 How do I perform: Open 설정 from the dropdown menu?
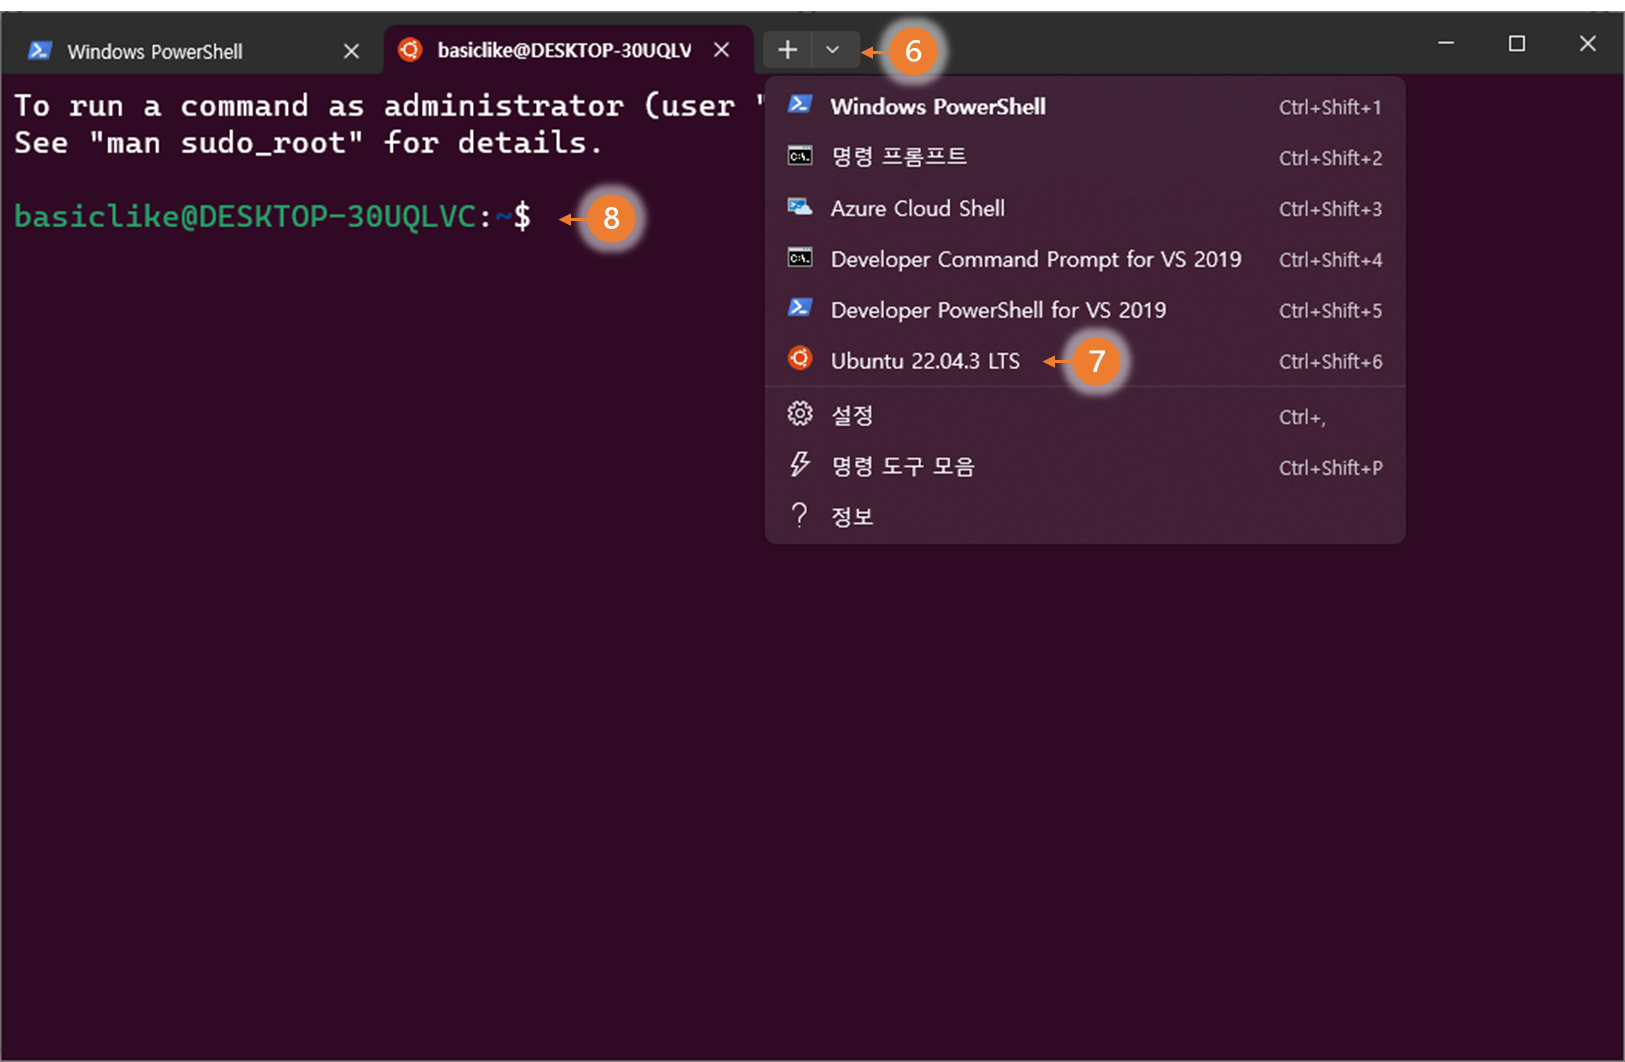point(1085,415)
